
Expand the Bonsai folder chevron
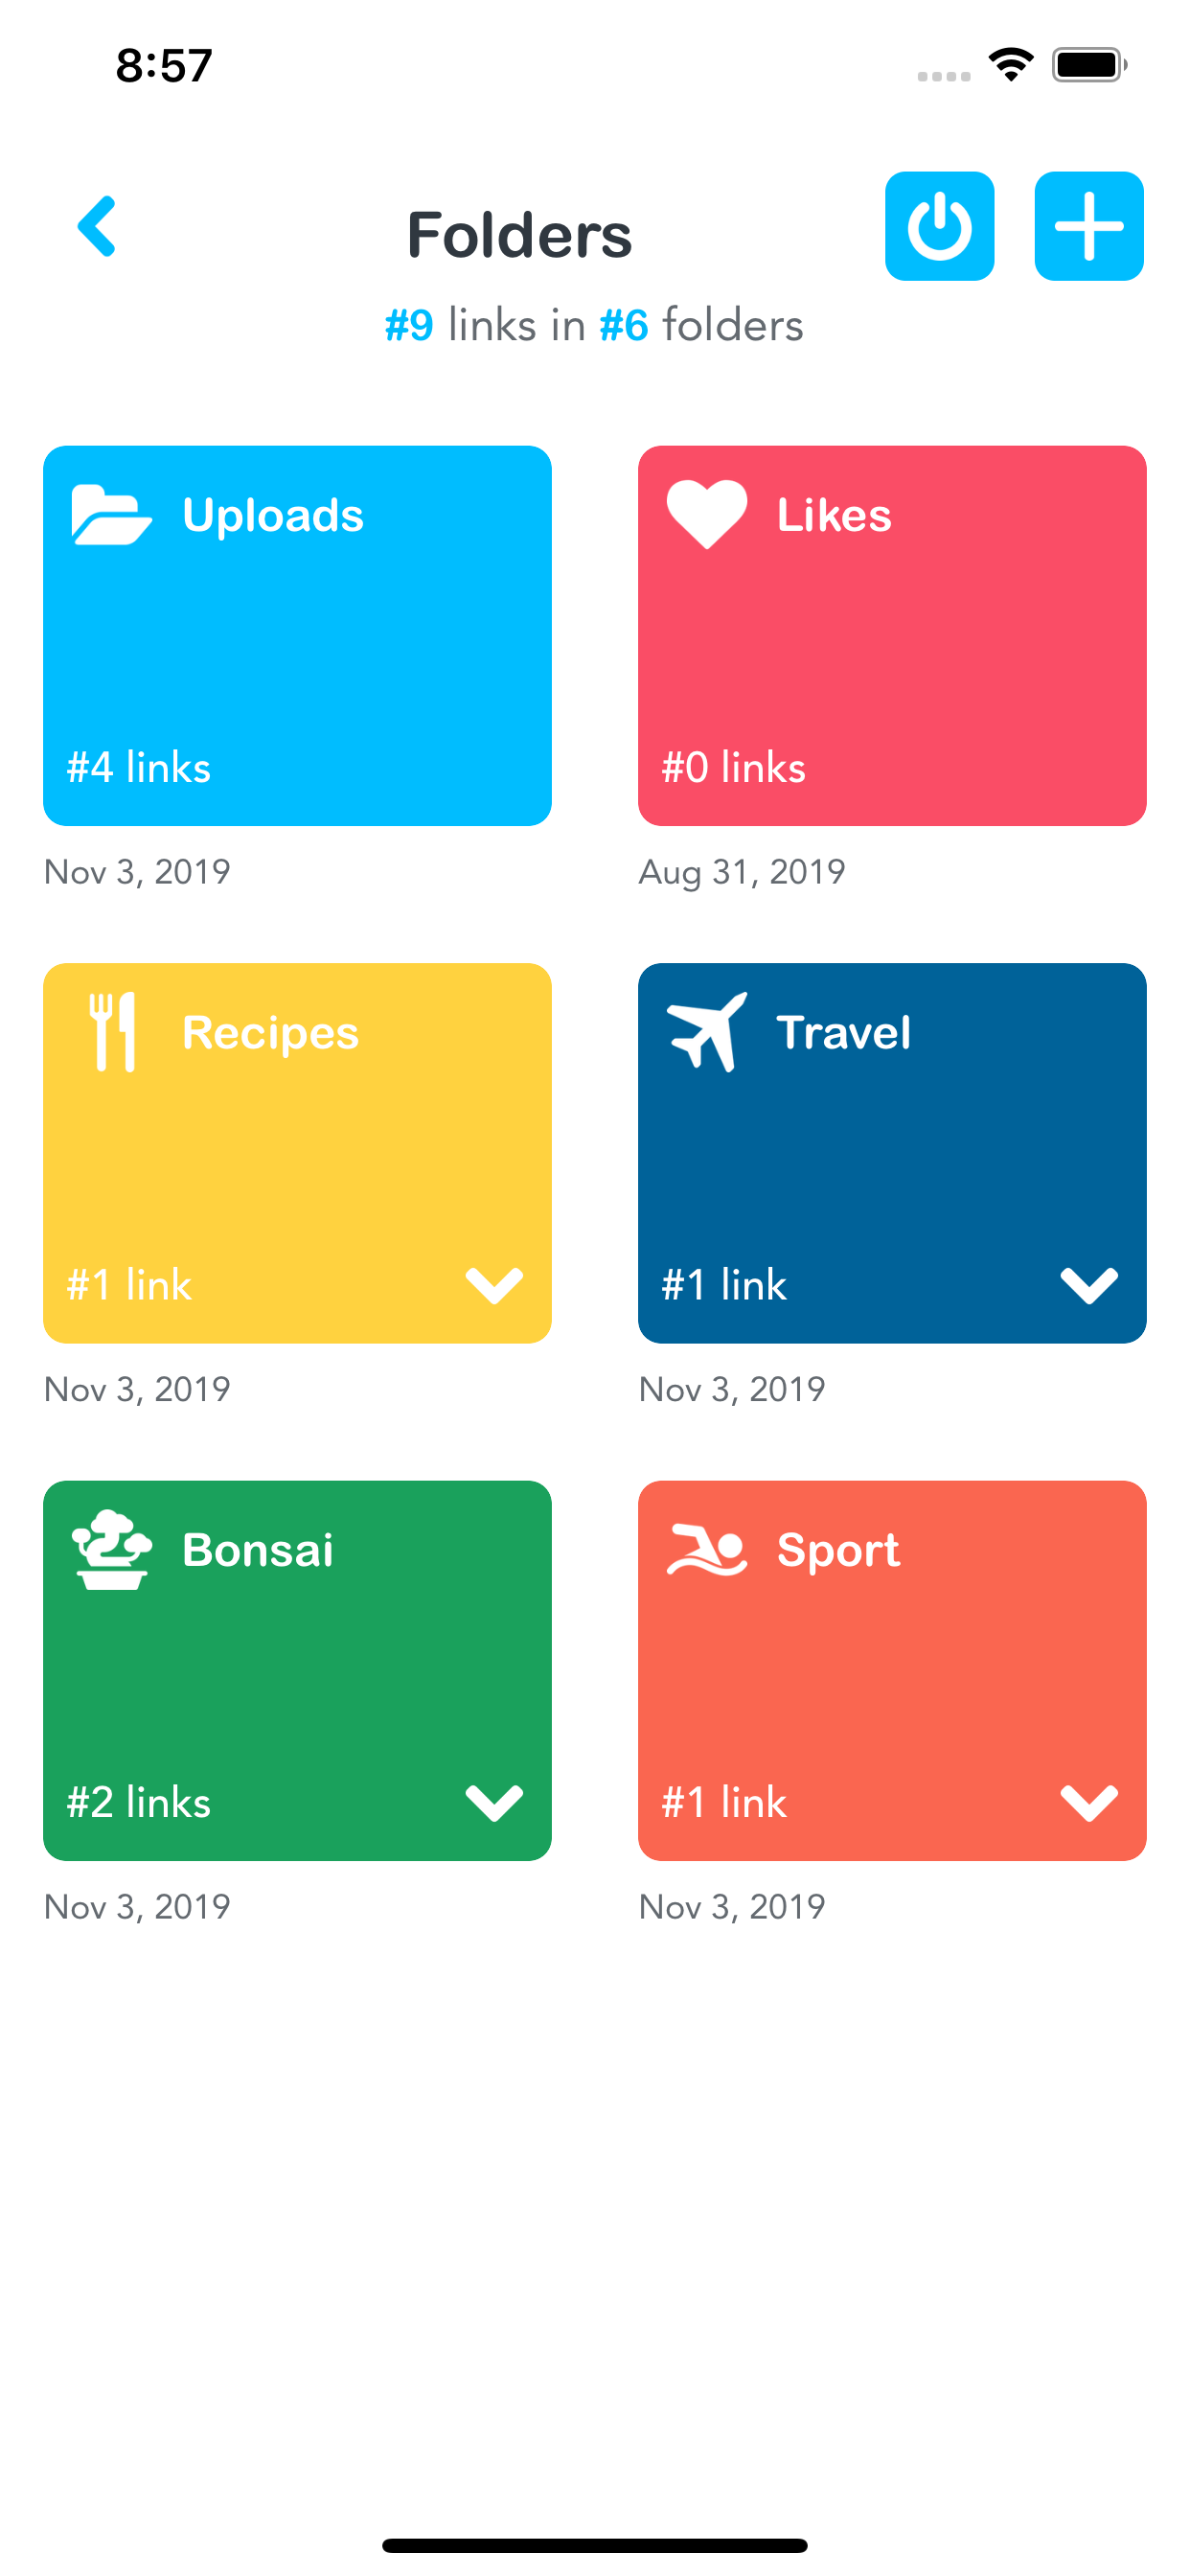pos(494,1802)
